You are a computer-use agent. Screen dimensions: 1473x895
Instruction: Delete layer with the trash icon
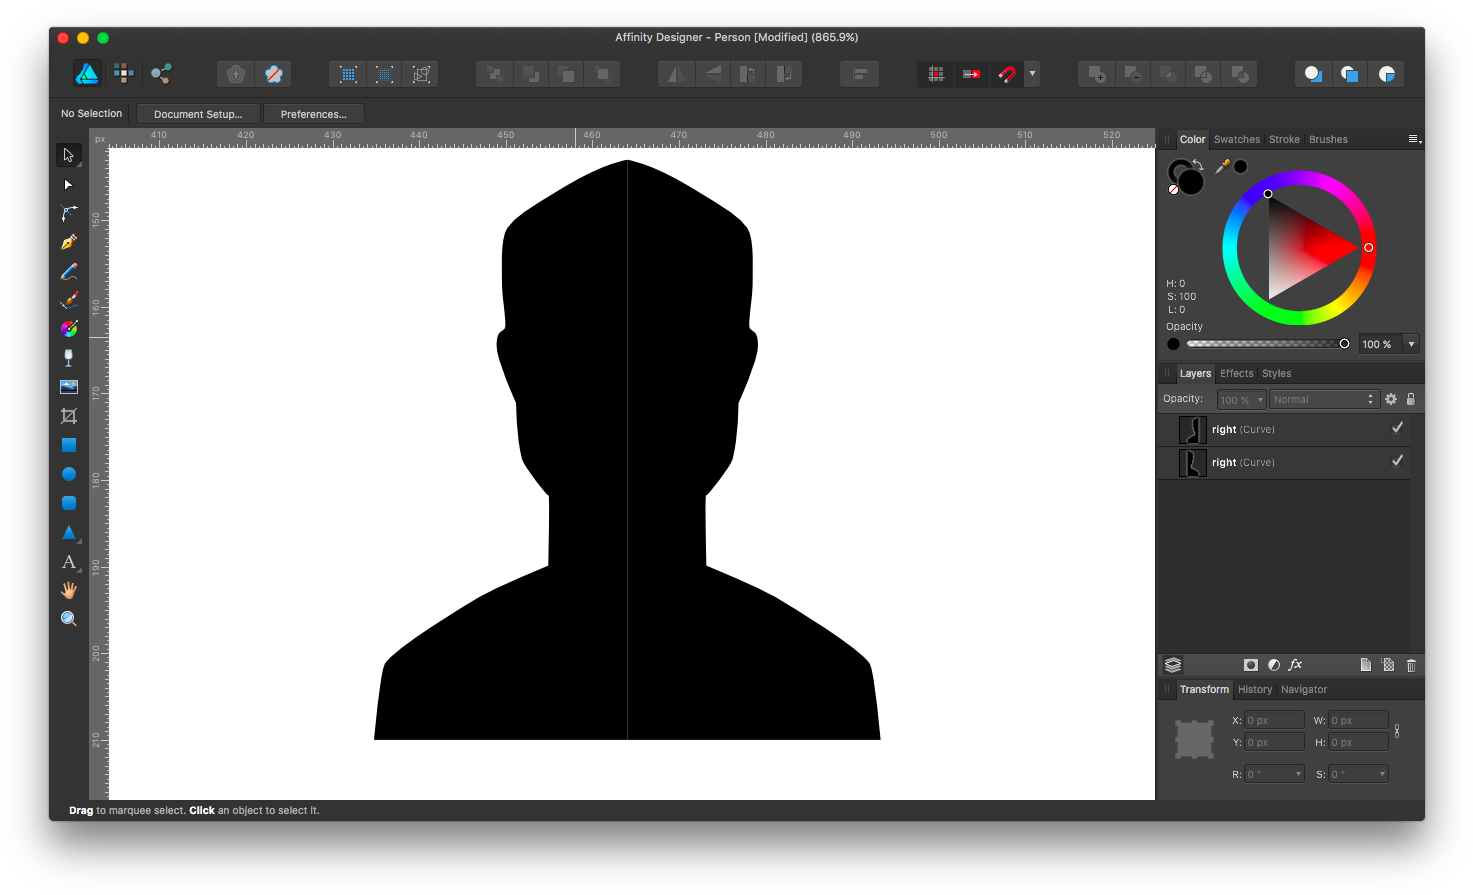point(1411,665)
